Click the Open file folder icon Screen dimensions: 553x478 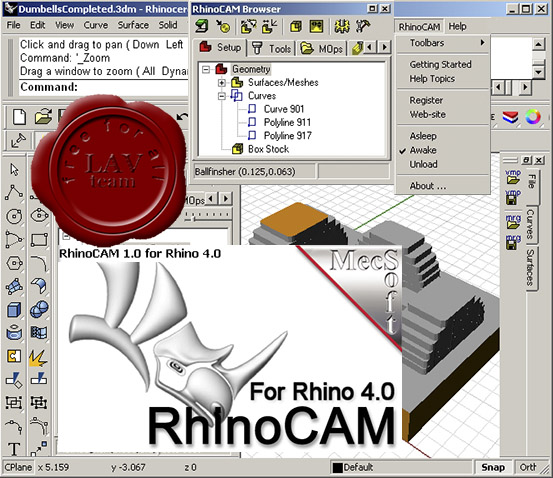coord(43,117)
